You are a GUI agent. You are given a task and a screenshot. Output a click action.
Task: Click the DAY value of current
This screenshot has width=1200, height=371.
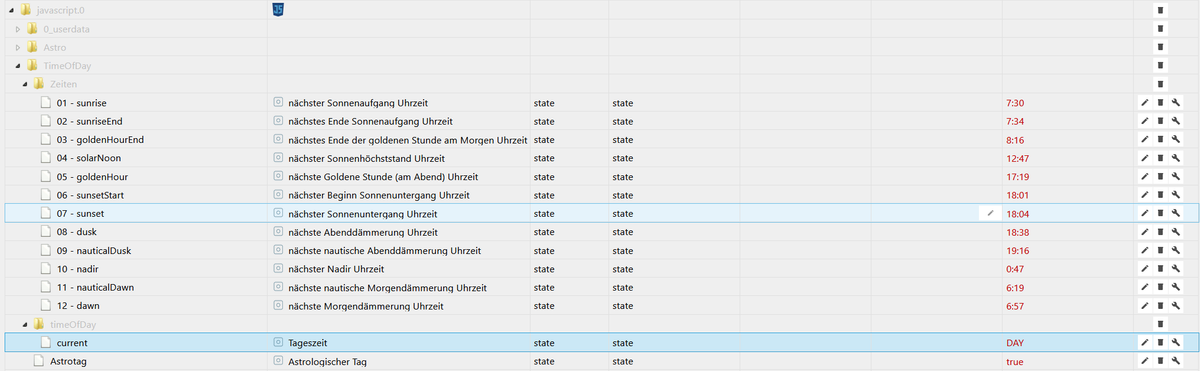point(1015,343)
